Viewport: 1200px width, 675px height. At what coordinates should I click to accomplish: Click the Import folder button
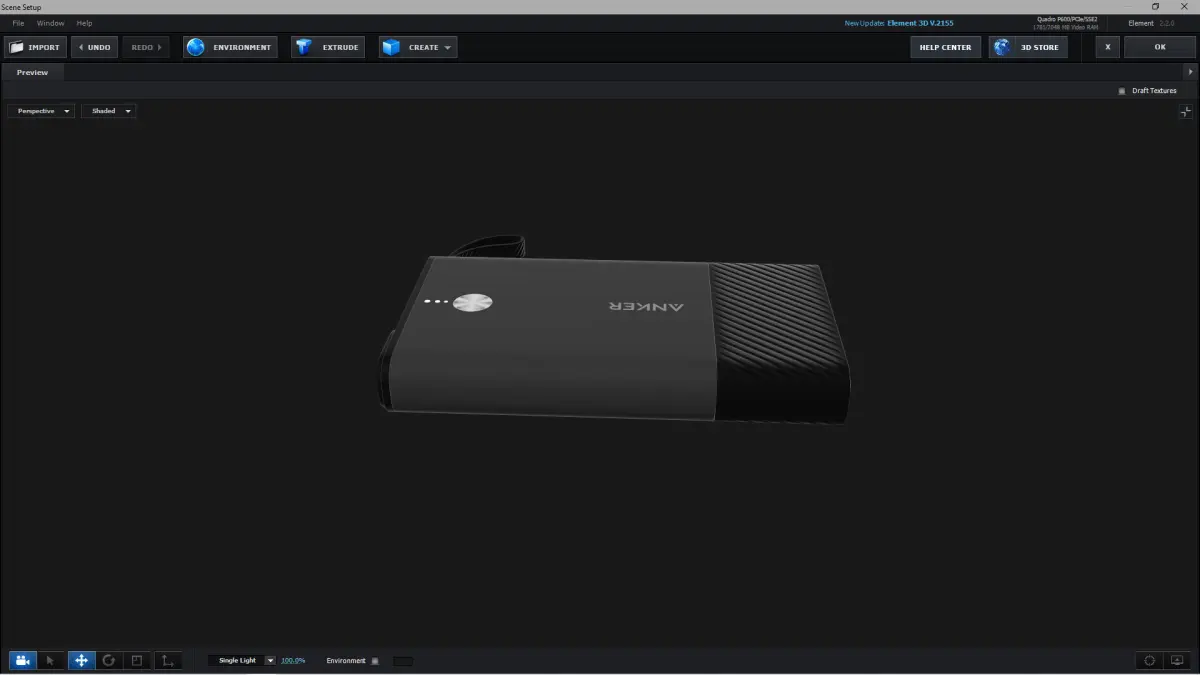(35, 47)
